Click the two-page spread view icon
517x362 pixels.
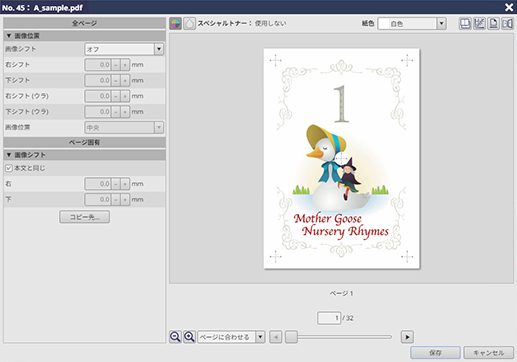[x=507, y=24]
